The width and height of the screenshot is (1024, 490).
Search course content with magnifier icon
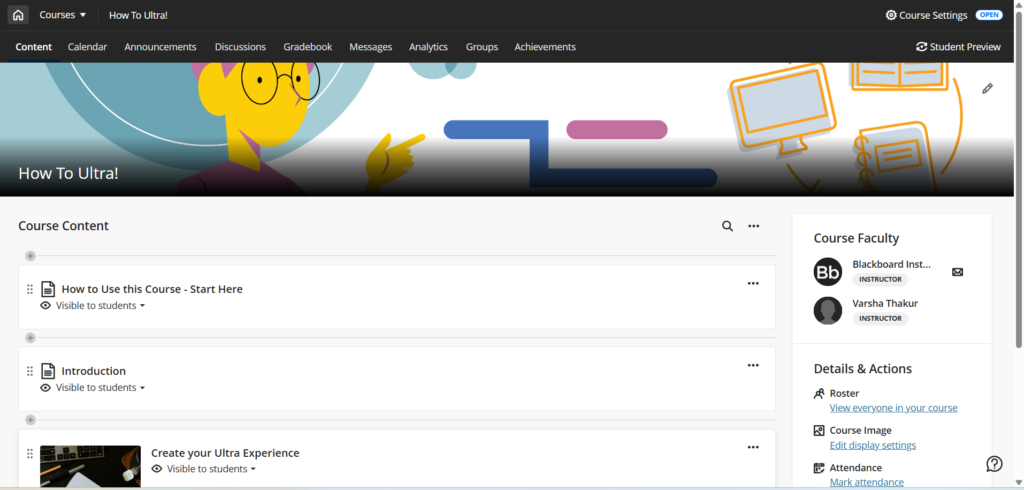point(728,226)
